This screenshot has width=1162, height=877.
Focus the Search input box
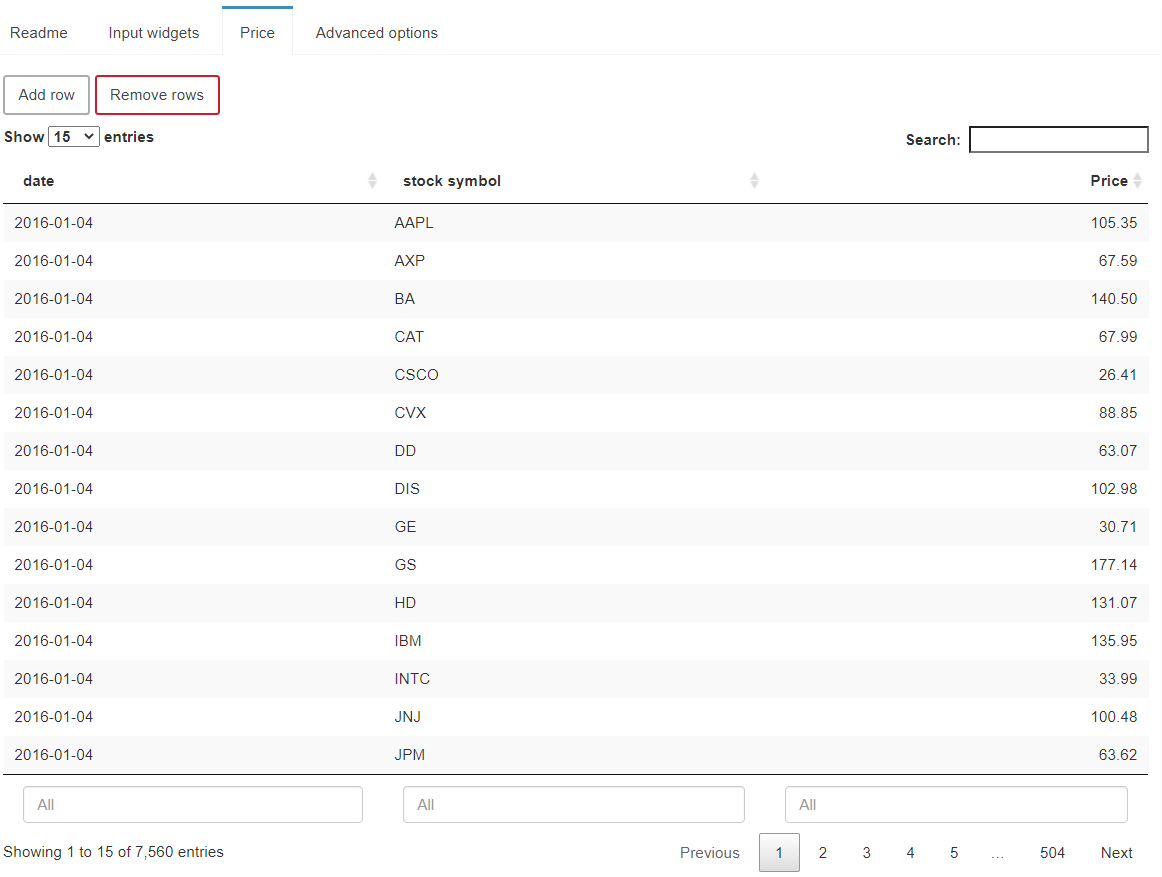[x=1058, y=140]
